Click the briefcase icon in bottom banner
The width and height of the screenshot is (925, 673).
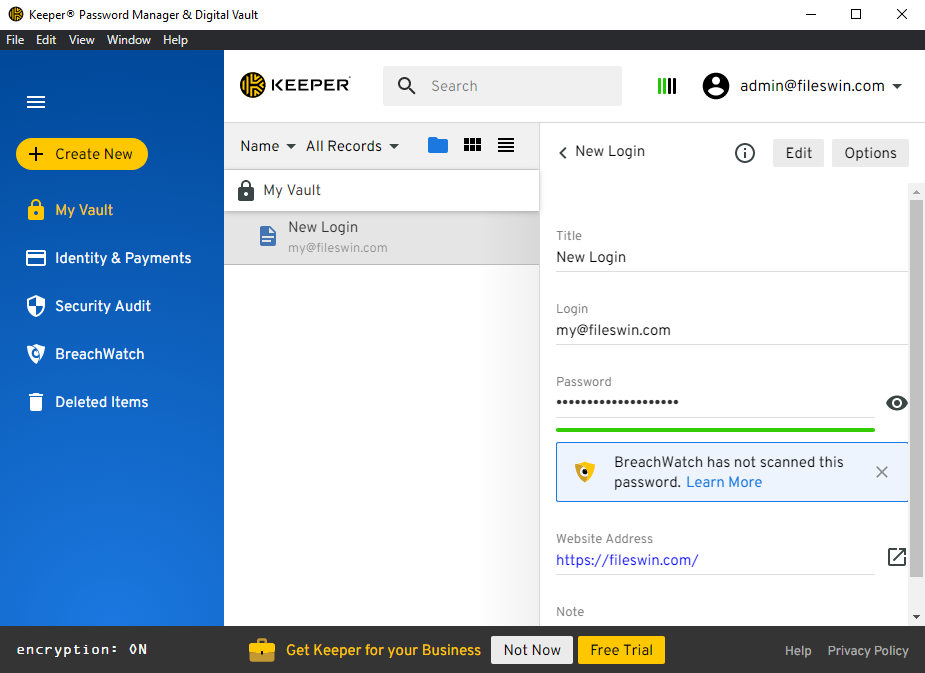point(262,650)
